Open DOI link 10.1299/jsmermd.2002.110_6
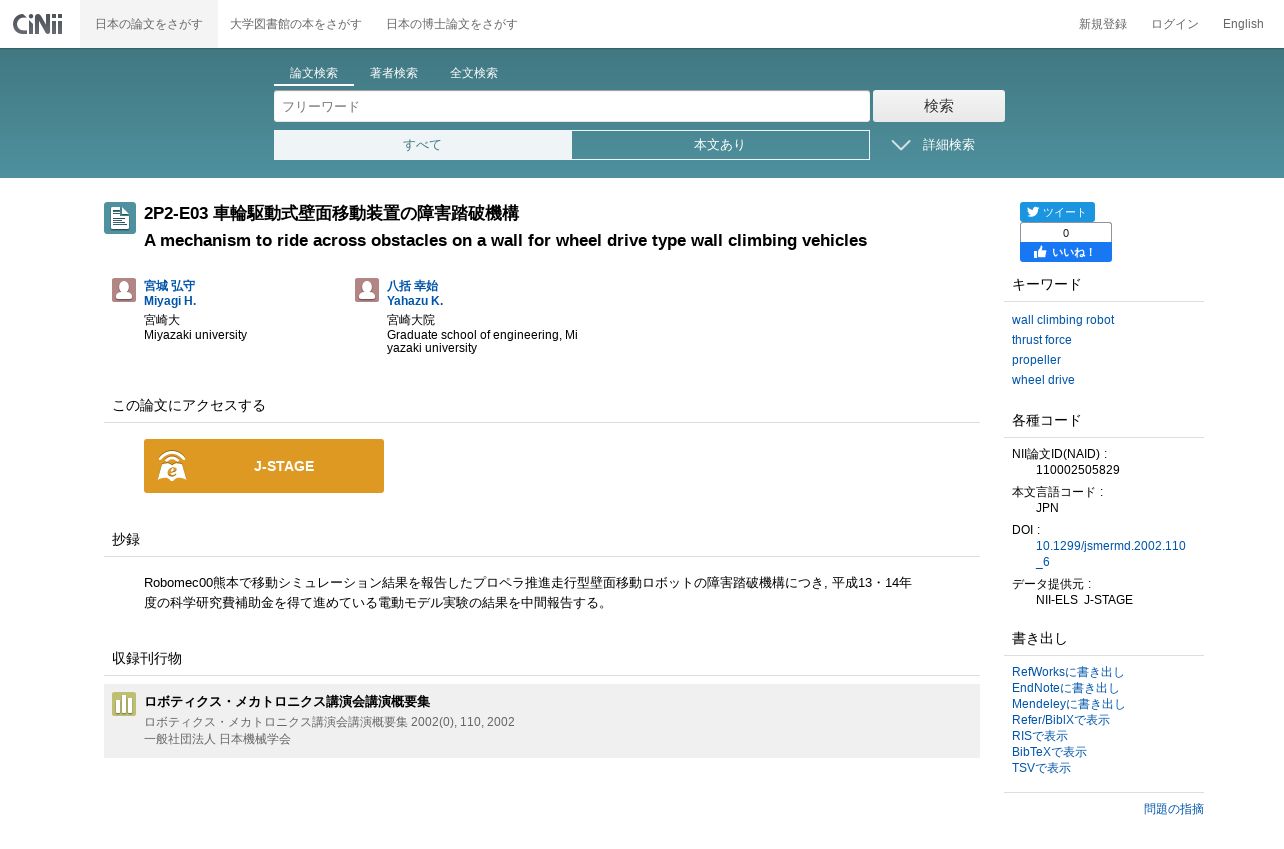 (1111, 554)
